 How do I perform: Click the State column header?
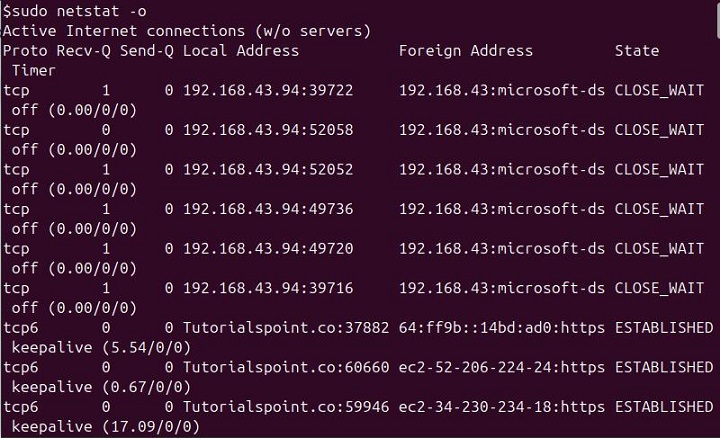click(637, 51)
